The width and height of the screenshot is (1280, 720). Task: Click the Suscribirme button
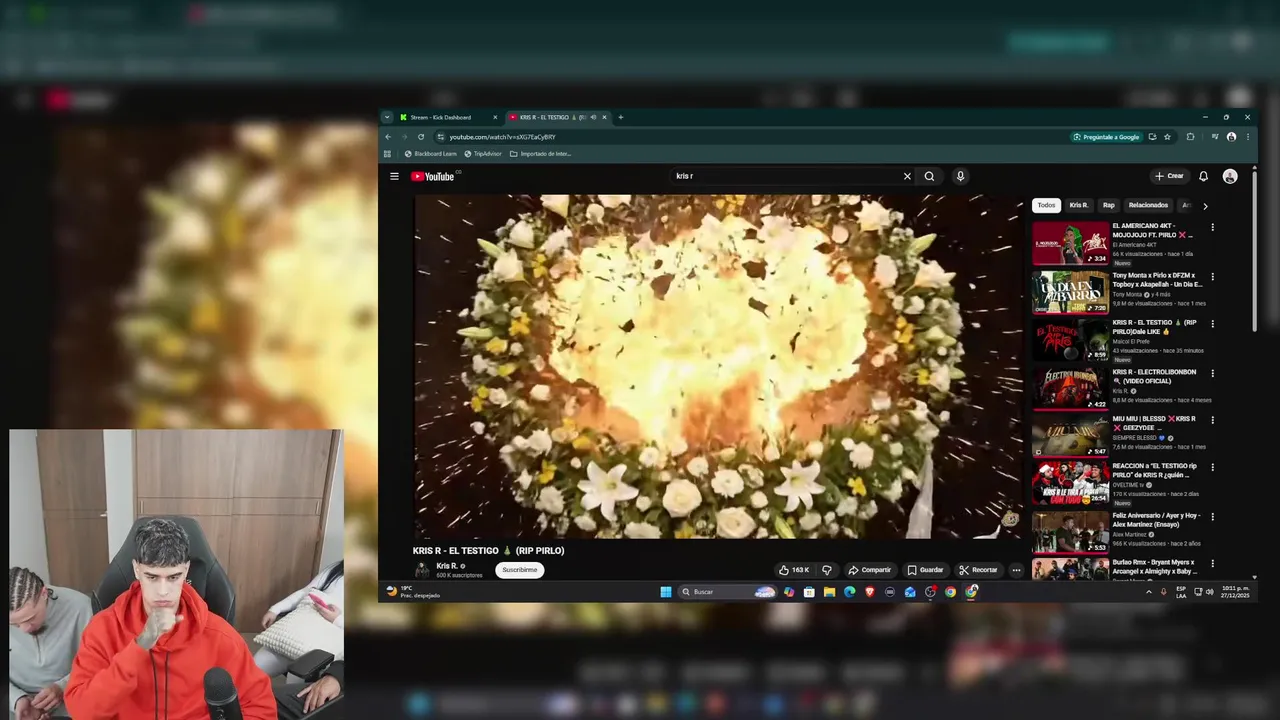519,570
